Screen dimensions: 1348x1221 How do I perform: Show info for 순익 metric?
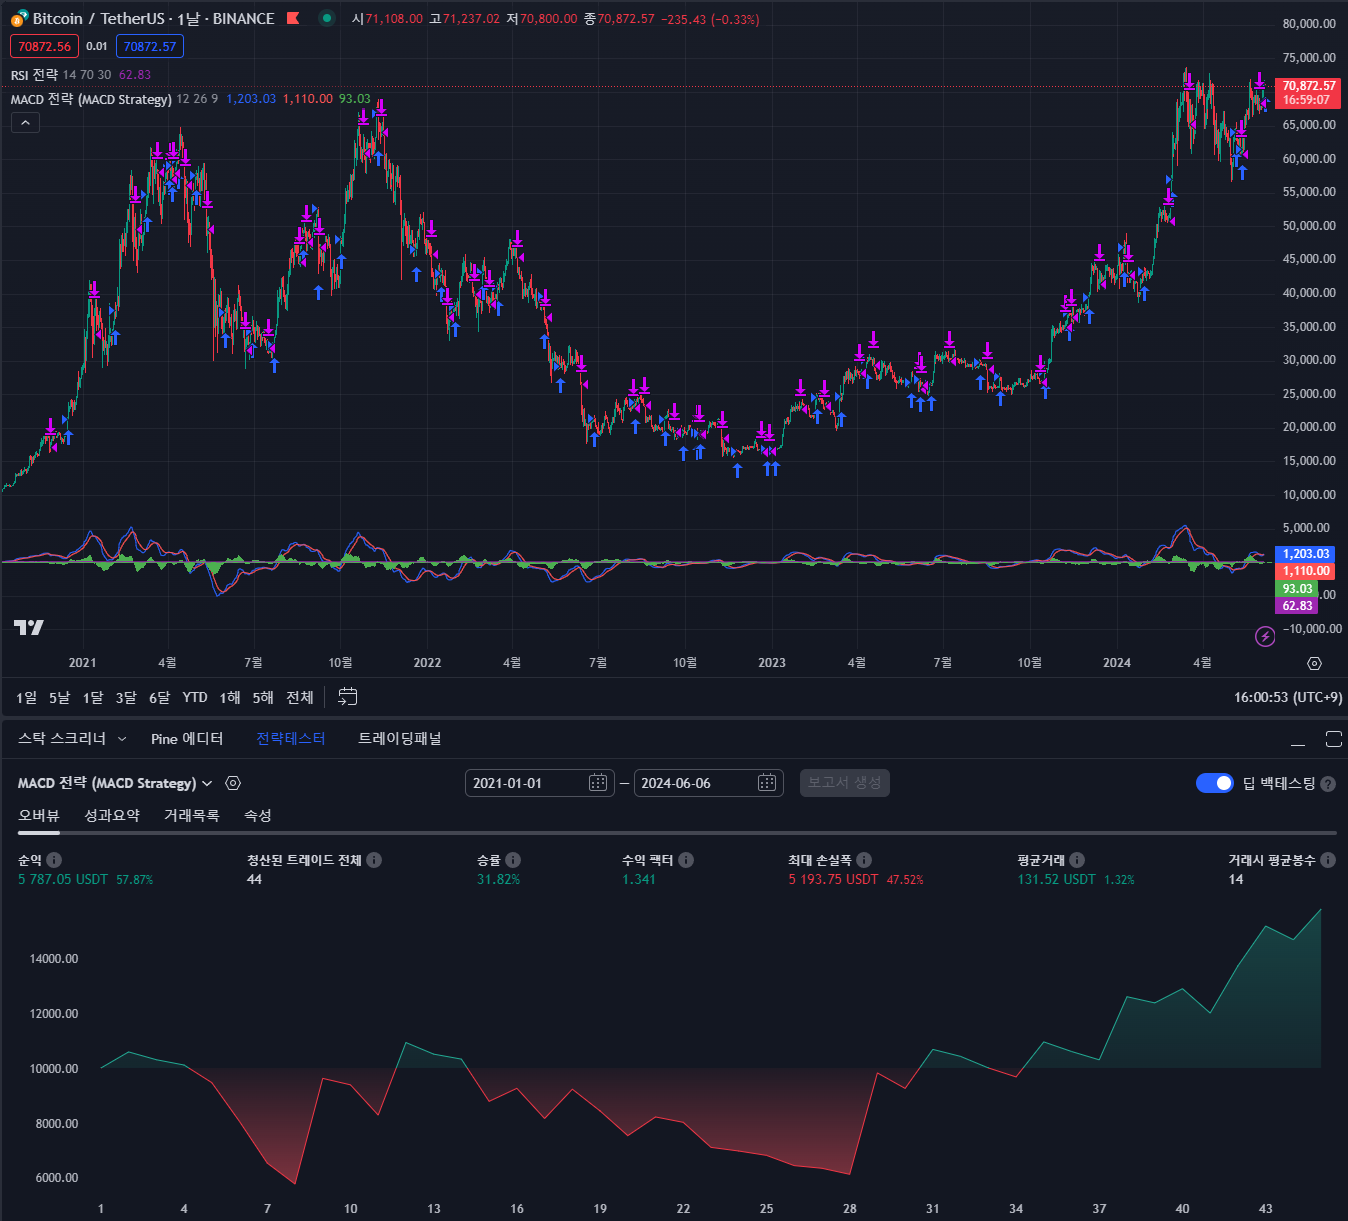[x=54, y=860]
